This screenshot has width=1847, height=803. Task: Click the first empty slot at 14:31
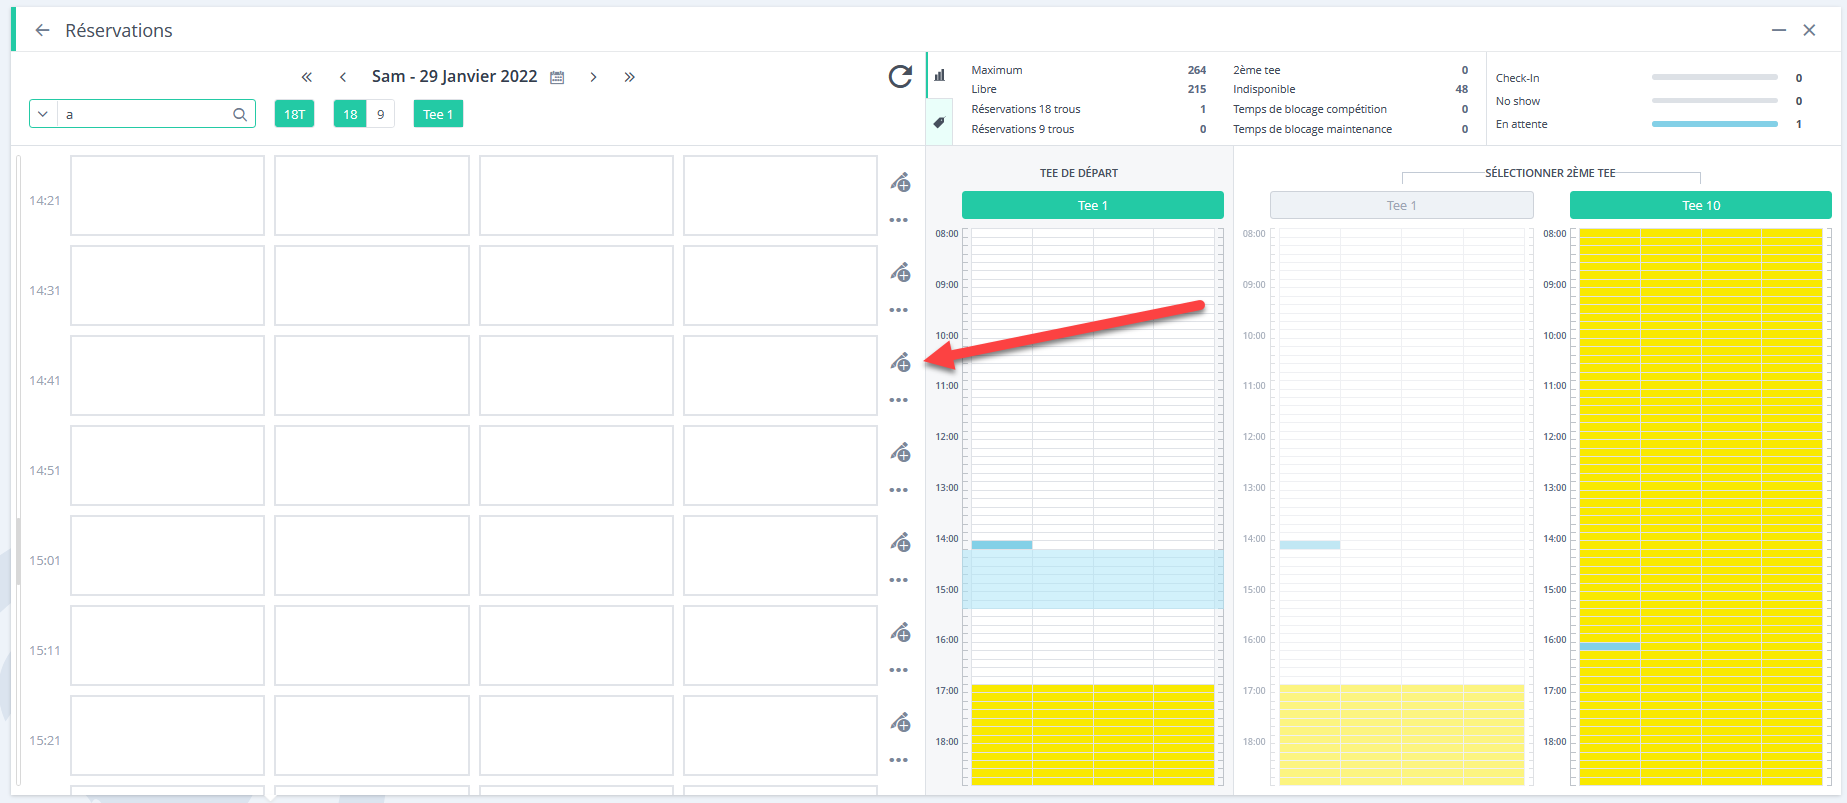pyautogui.click(x=167, y=285)
